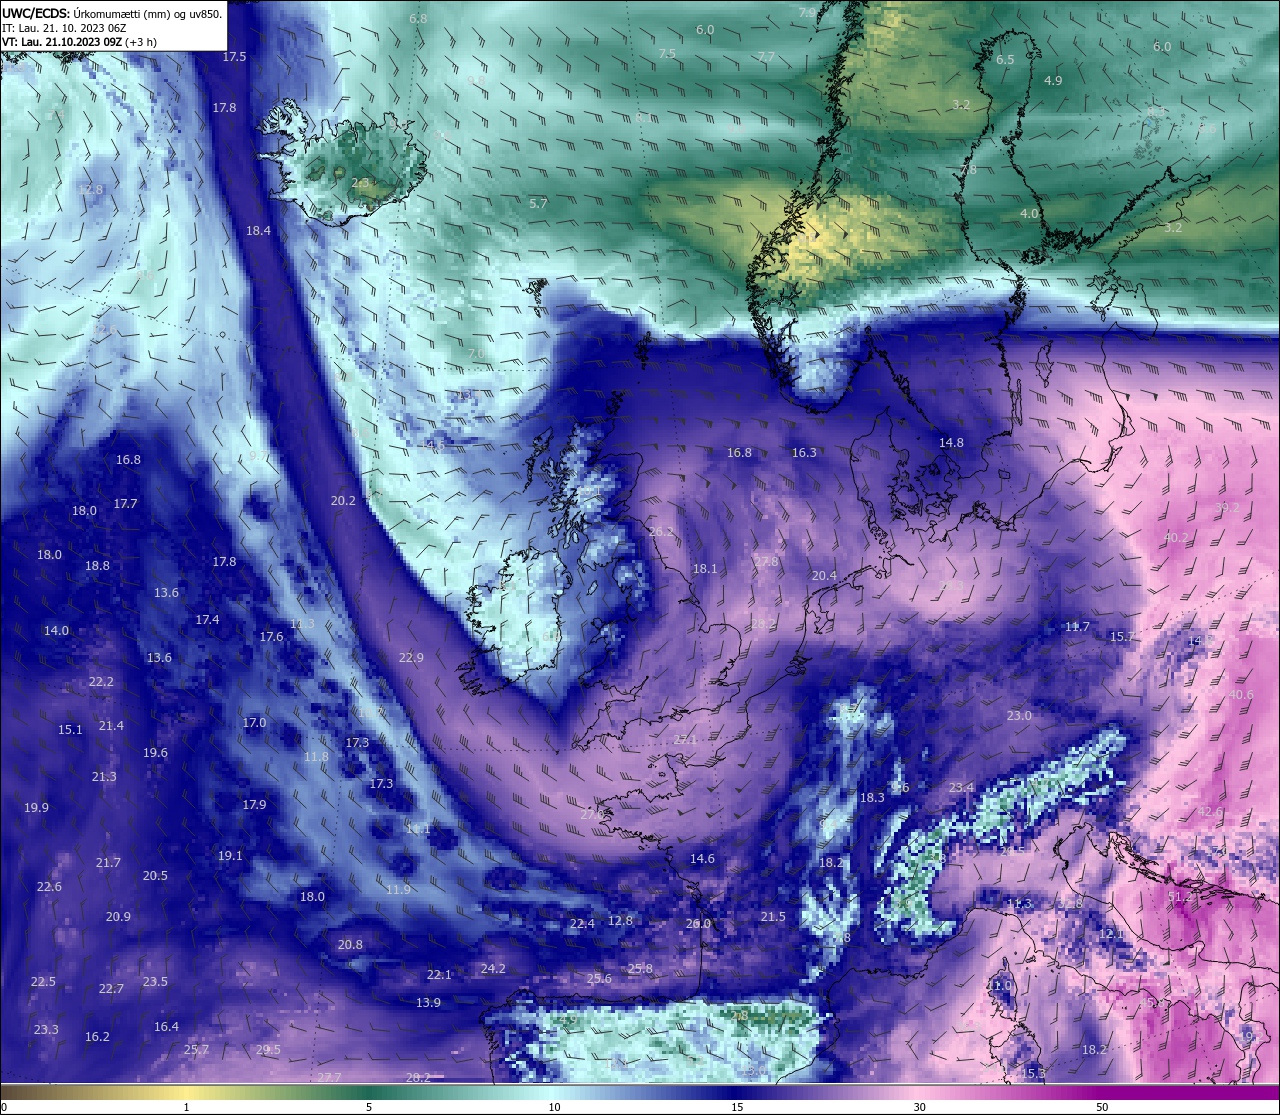Viewport: 1280px width, 1115px height.
Task: Click the 13.9 map value
Action: tap(428, 1003)
